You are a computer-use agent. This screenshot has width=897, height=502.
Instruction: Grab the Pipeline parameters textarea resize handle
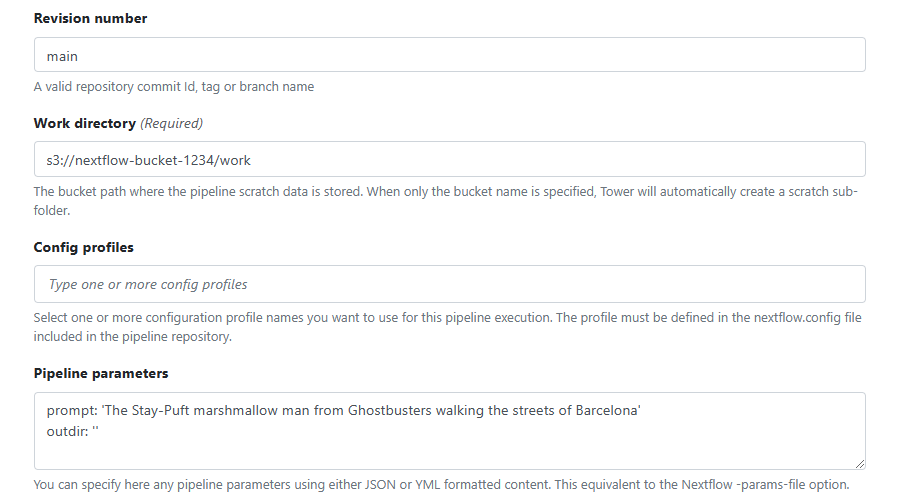point(860,464)
